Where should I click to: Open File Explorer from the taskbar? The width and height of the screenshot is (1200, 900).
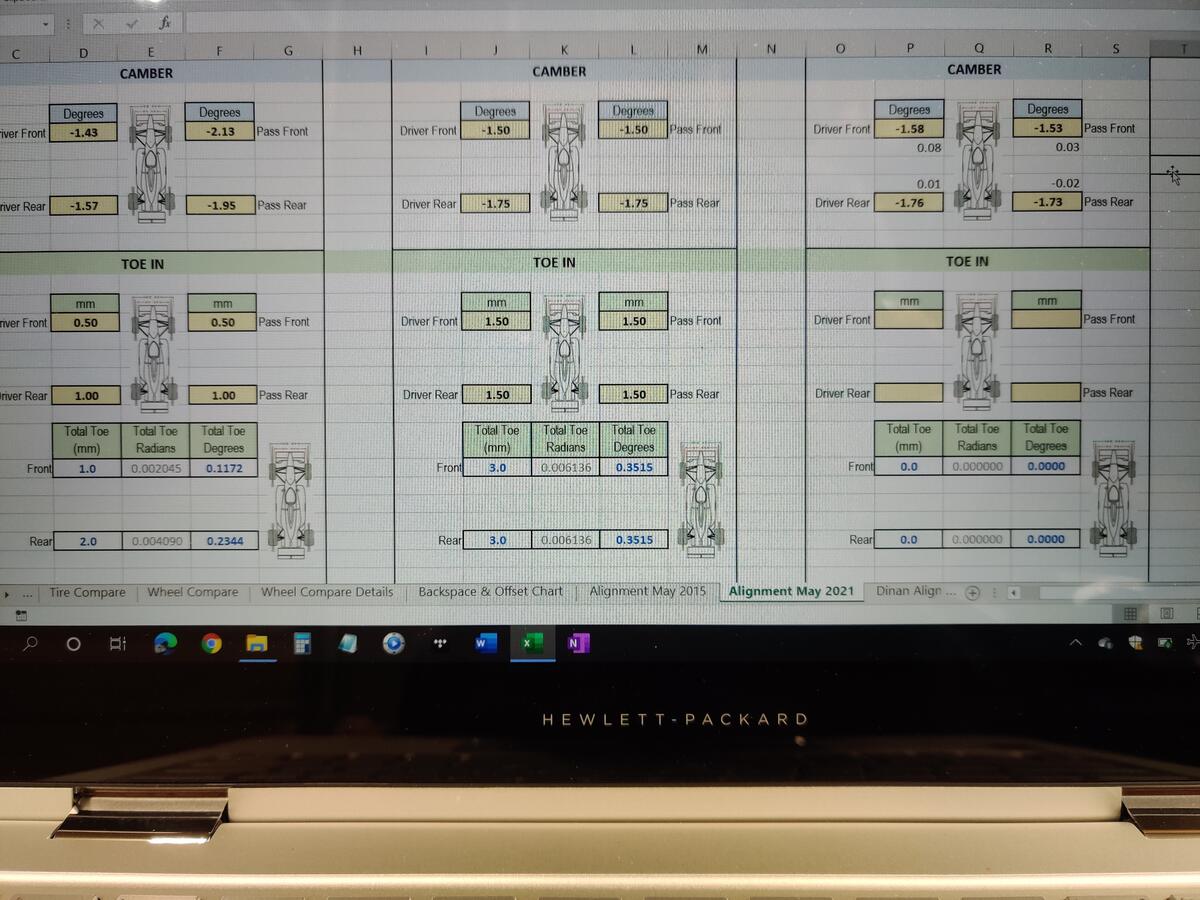[x=257, y=644]
